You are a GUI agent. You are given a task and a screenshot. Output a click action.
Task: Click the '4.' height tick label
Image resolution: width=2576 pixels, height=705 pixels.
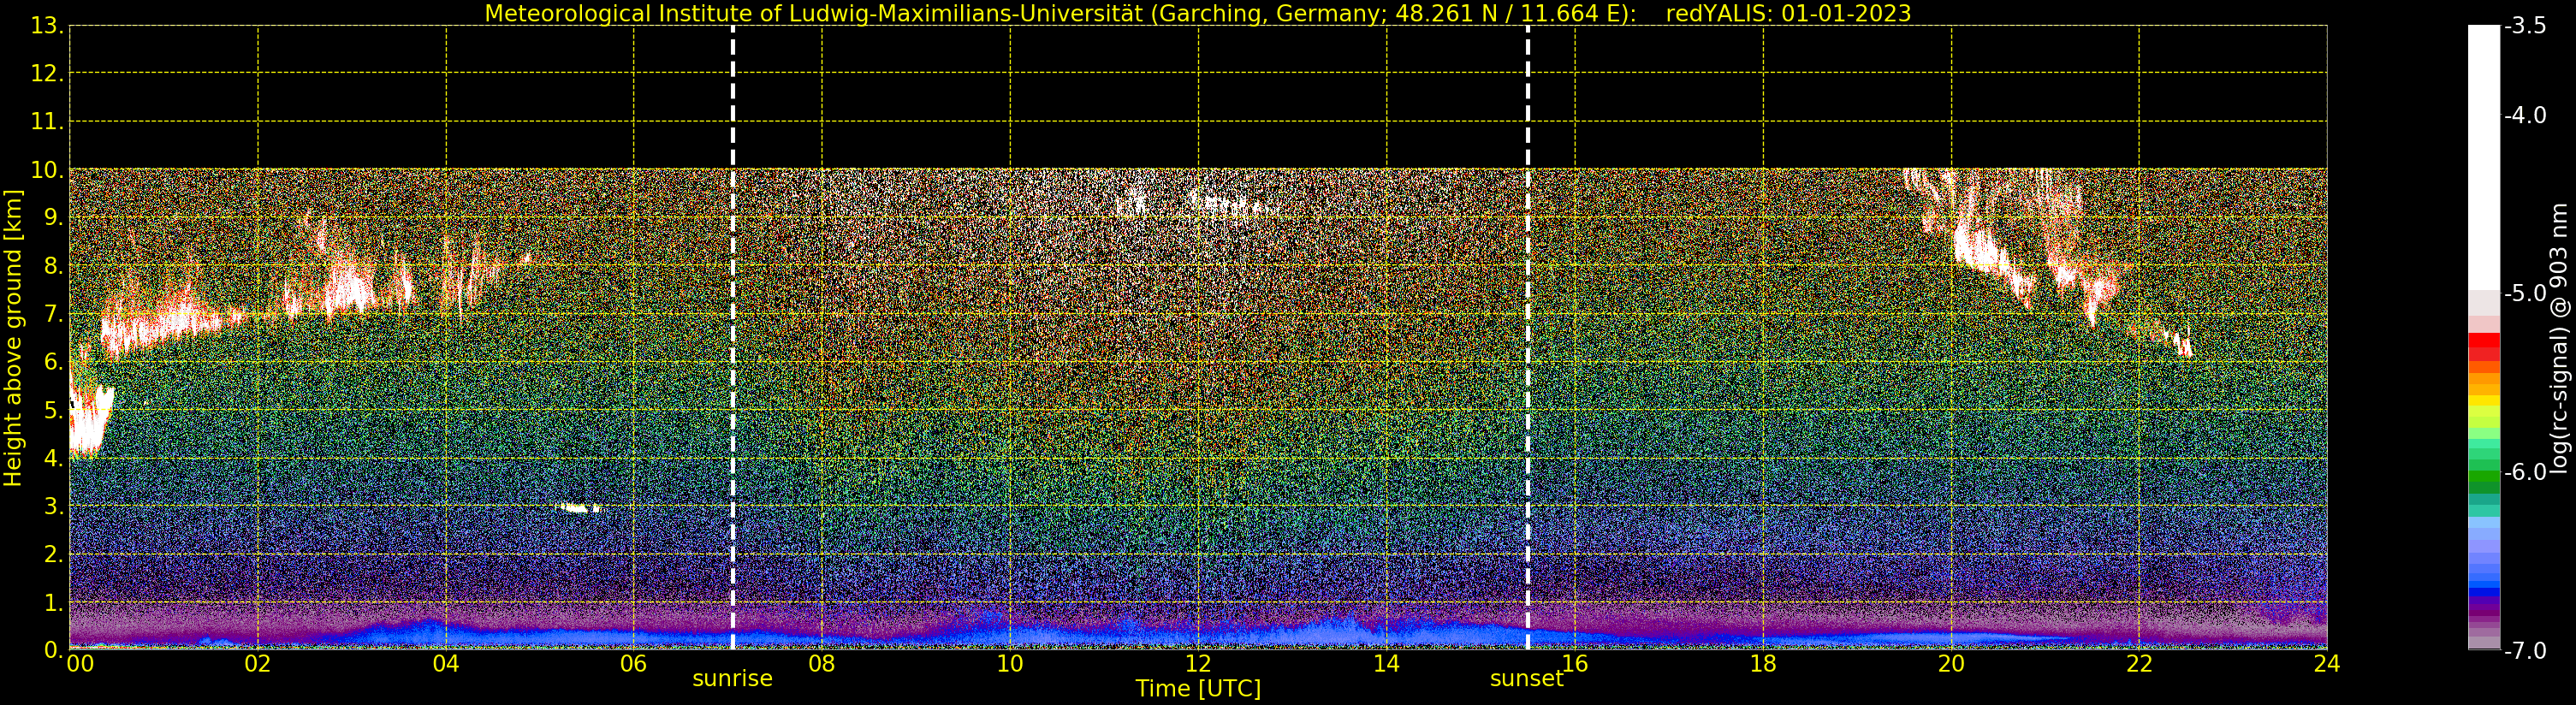(x=53, y=458)
